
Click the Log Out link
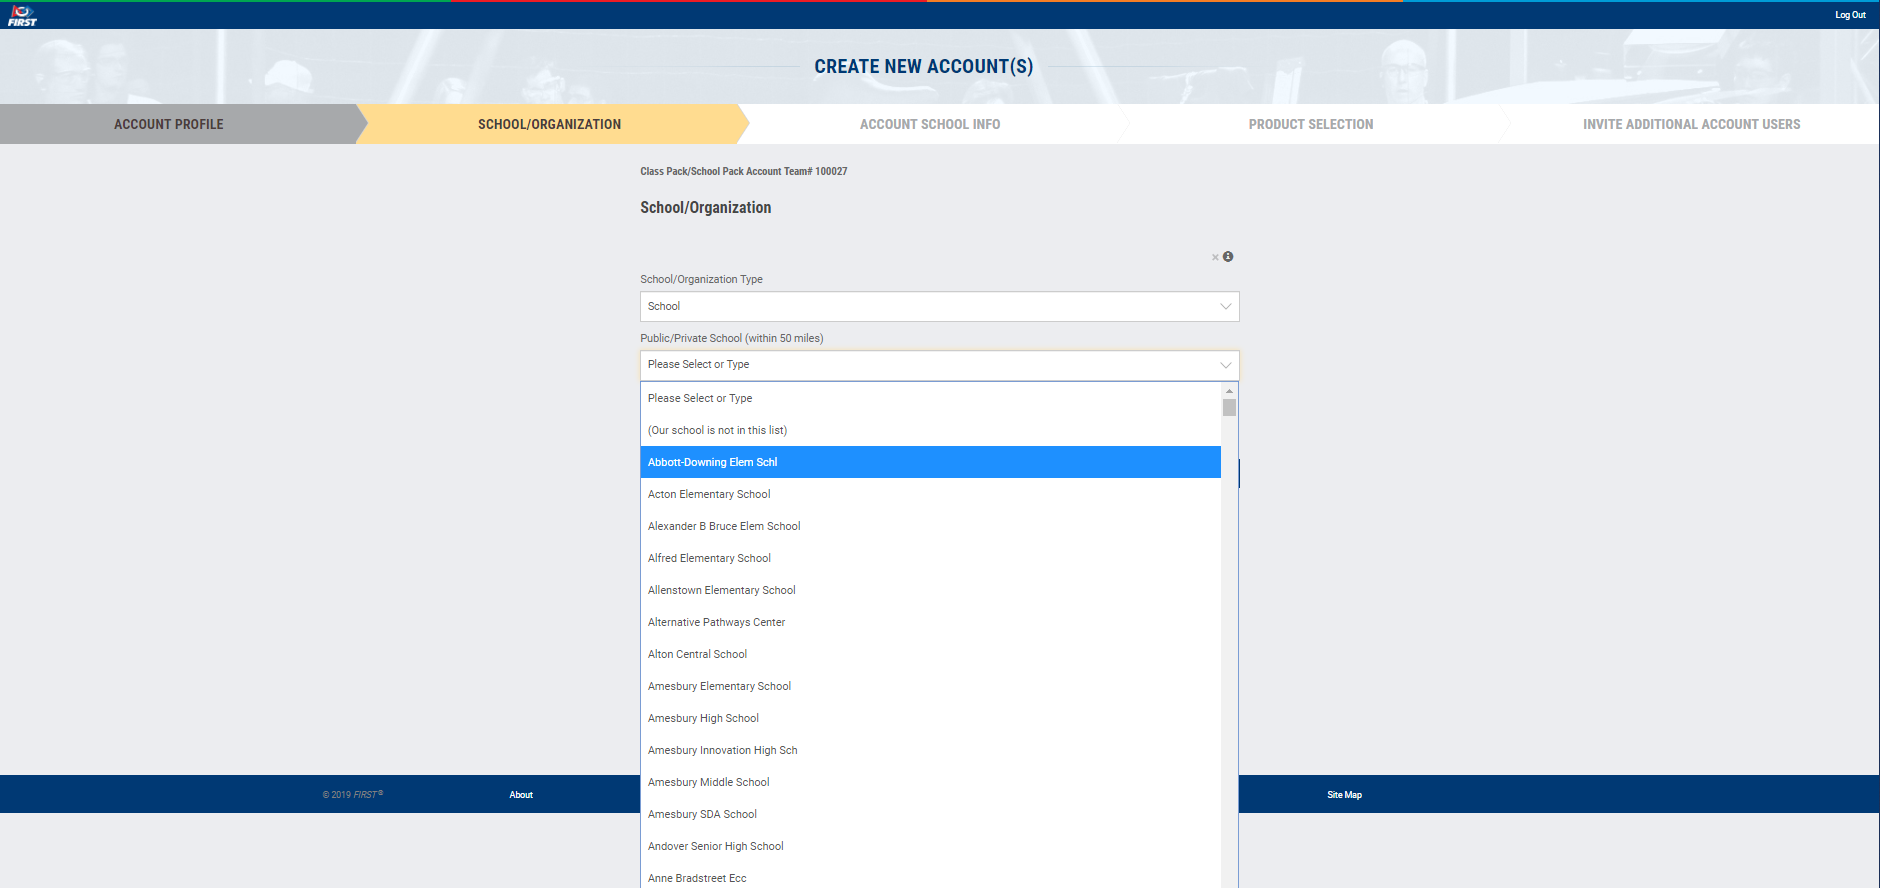(x=1850, y=15)
